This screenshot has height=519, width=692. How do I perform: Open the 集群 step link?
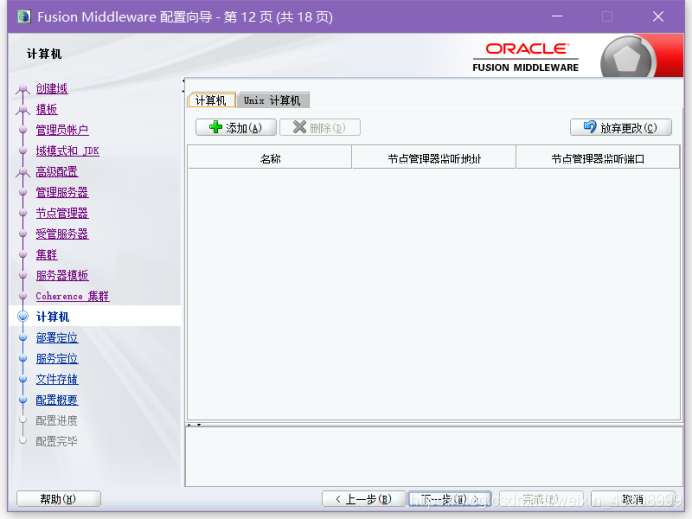[x=46, y=254]
